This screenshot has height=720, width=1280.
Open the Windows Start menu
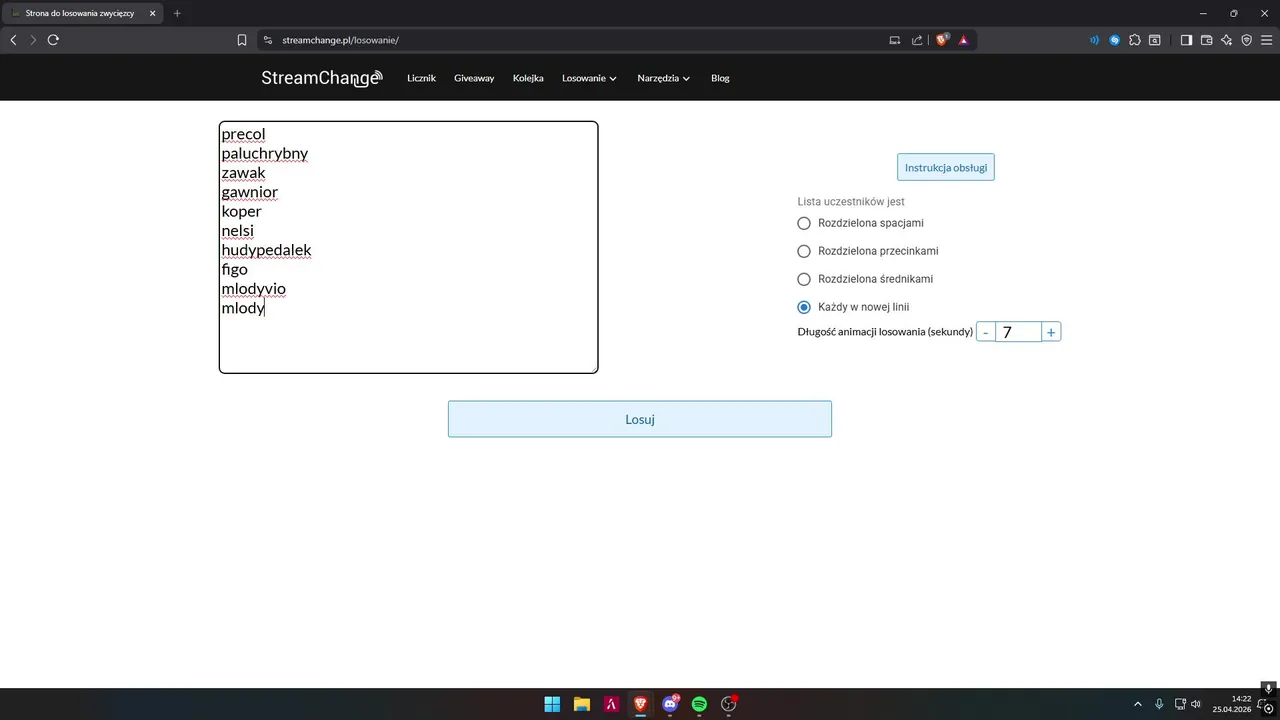[x=552, y=704]
